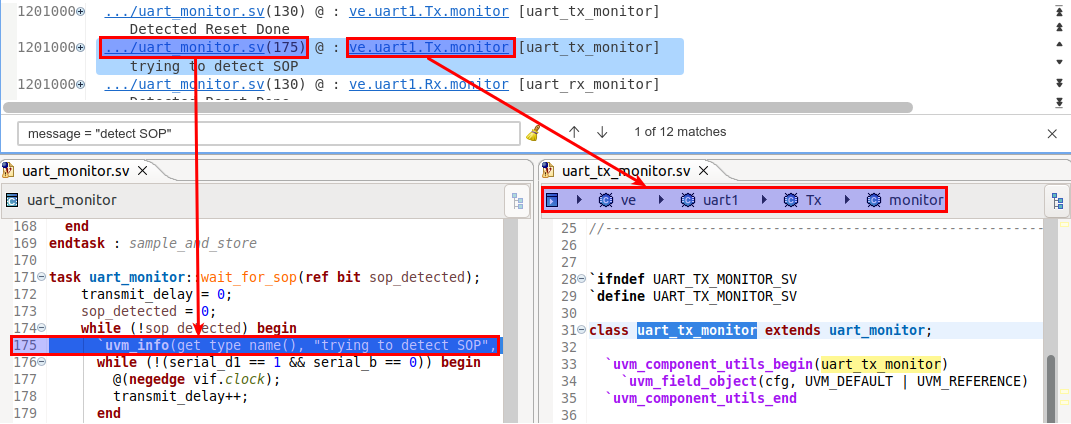This screenshot has height=424, width=1071.
Task: Close the log search bar
Action: [1053, 134]
